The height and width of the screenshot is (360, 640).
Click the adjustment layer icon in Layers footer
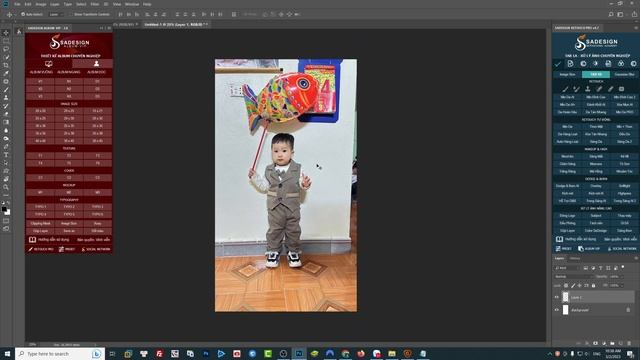pyautogui.click(x=604, y=343)
